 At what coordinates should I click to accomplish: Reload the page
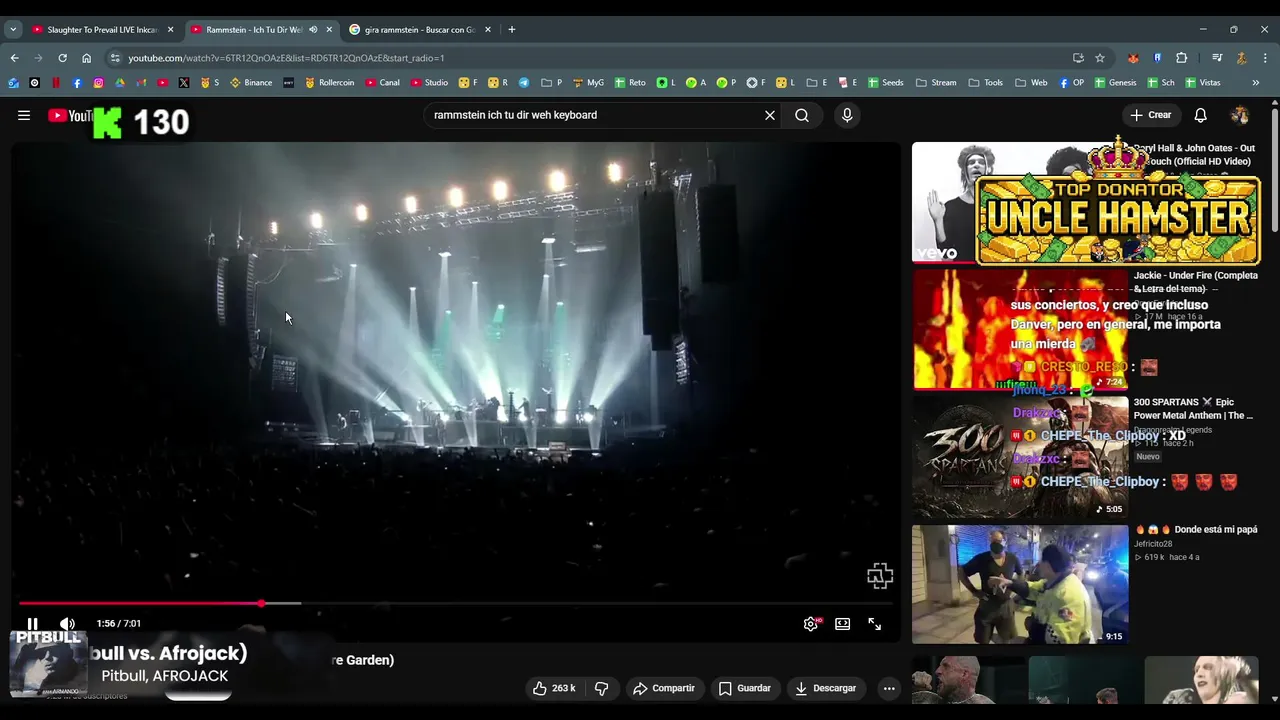pyautogui.click(x=62, y=58)
